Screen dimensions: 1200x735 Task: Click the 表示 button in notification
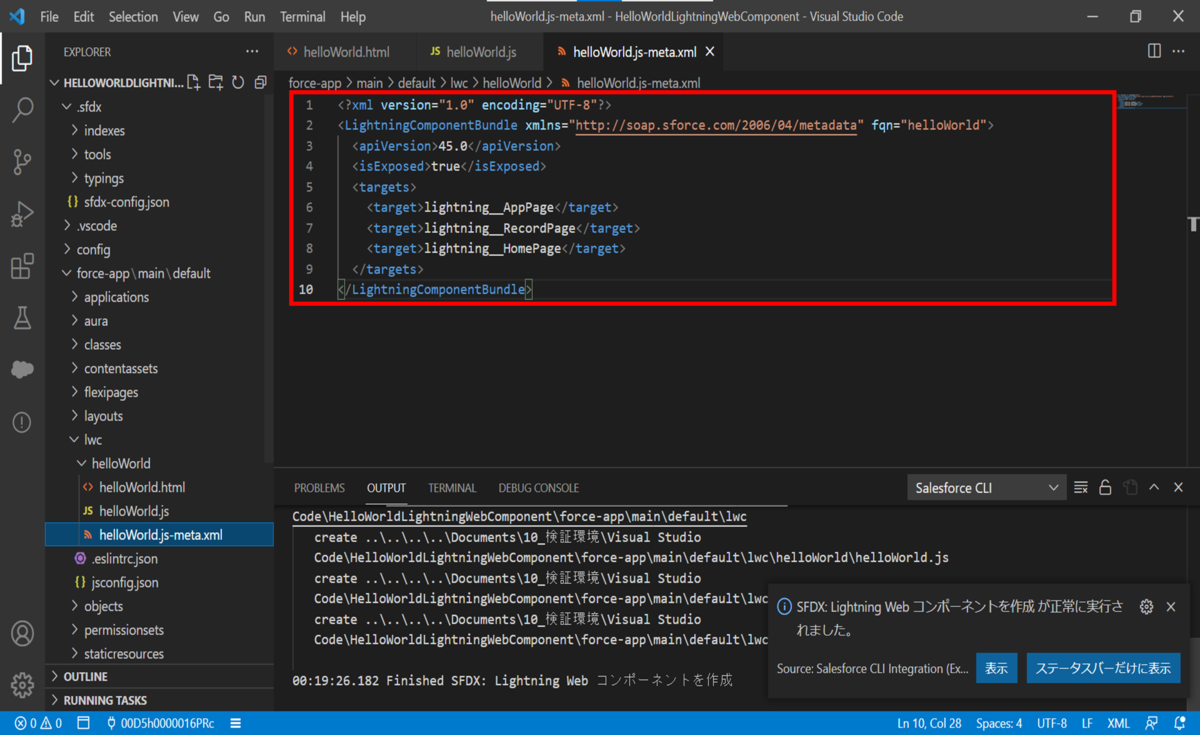[x=996, y=668]
